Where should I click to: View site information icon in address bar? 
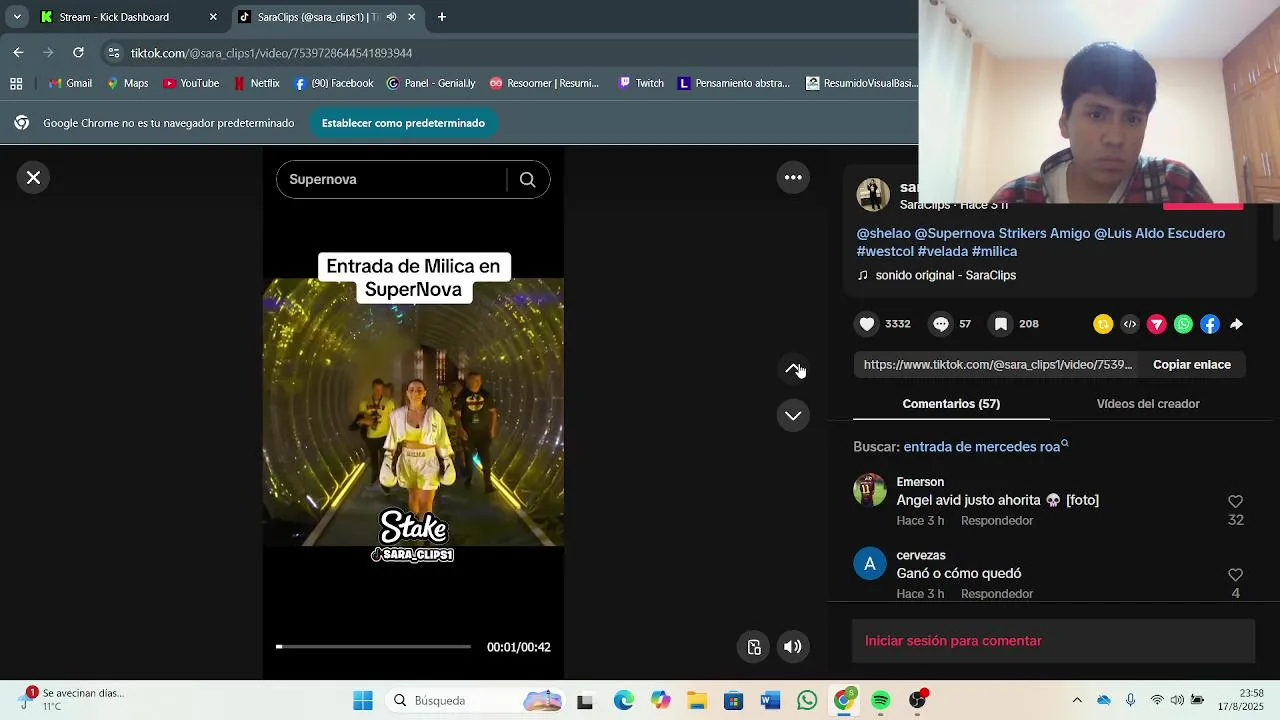(114, 53)
